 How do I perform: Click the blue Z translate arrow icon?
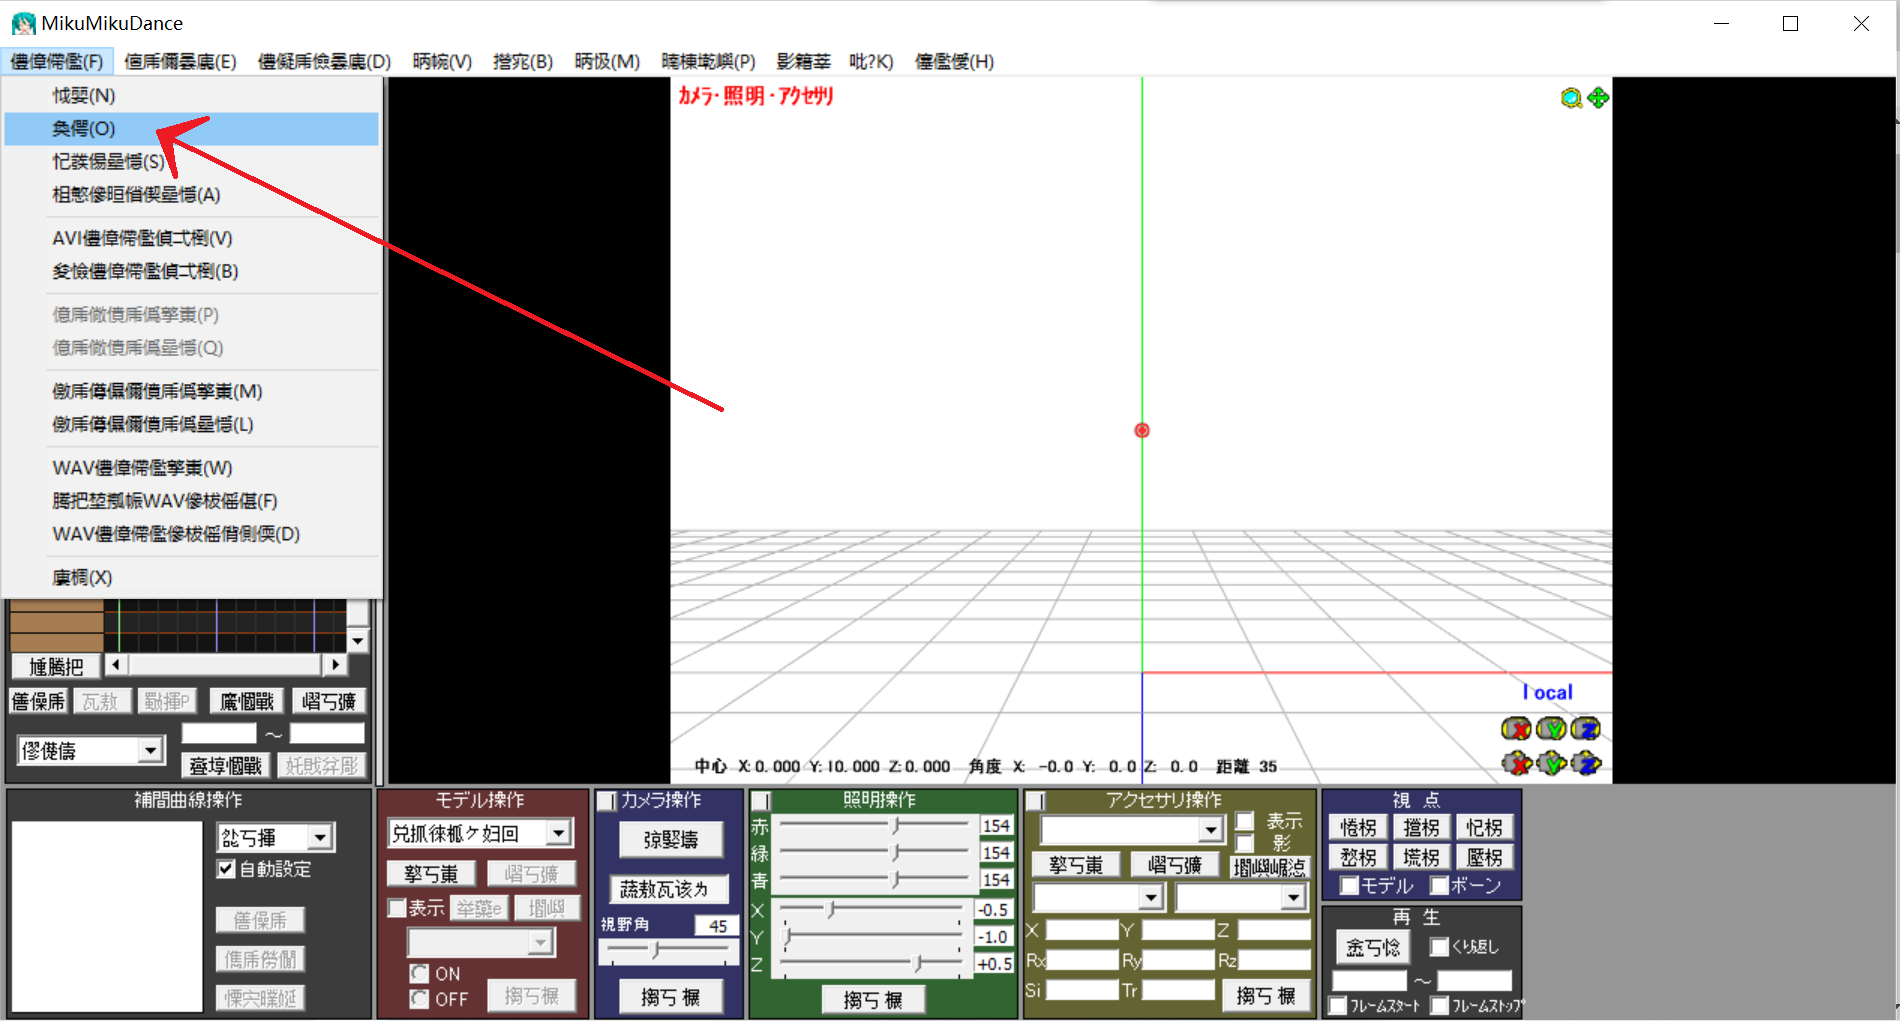(1586, 764)
